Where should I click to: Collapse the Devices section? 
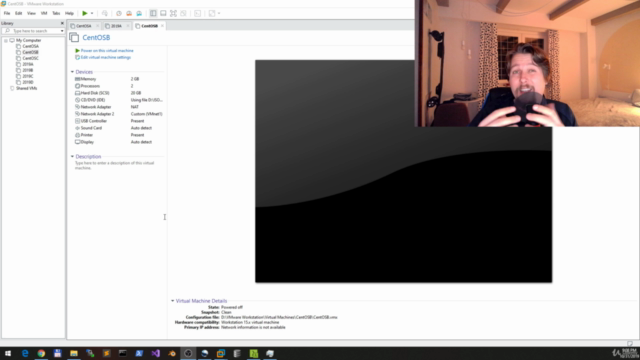(x=72, y=72)
